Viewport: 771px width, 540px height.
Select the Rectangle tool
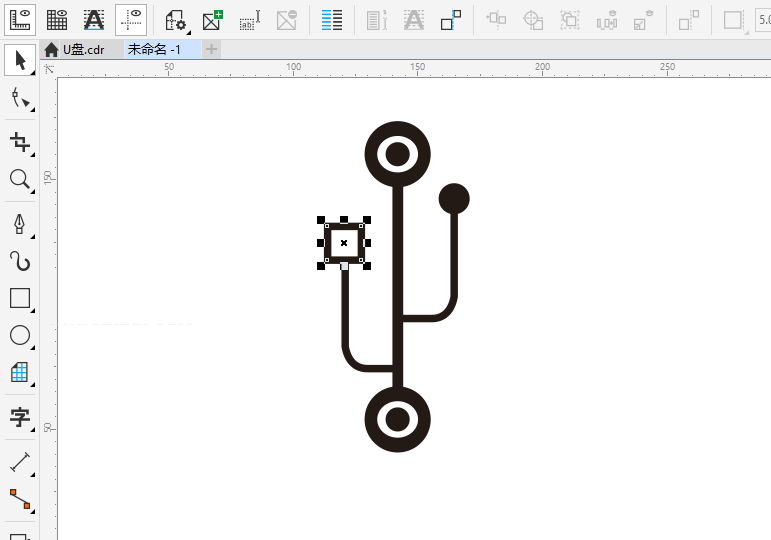click(x=20, y=298)
